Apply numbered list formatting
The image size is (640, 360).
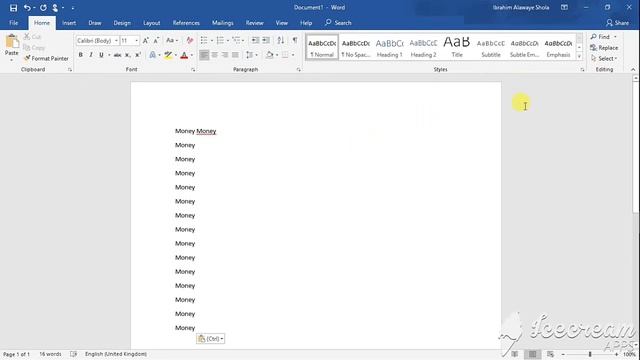click(220, 40)
